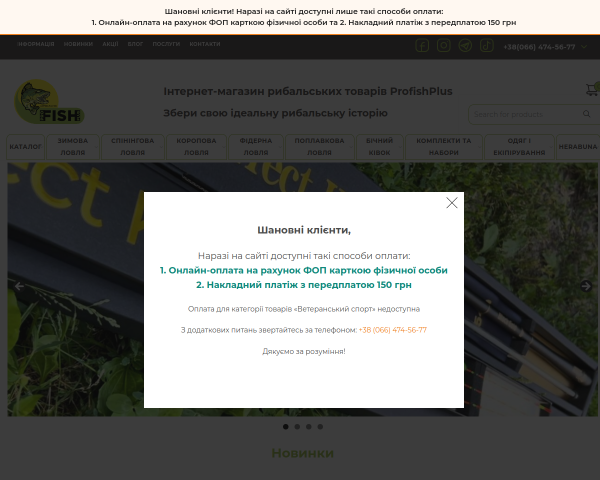Show the previous slide arrow
This screenshot has width=600, height=480.
19,286
